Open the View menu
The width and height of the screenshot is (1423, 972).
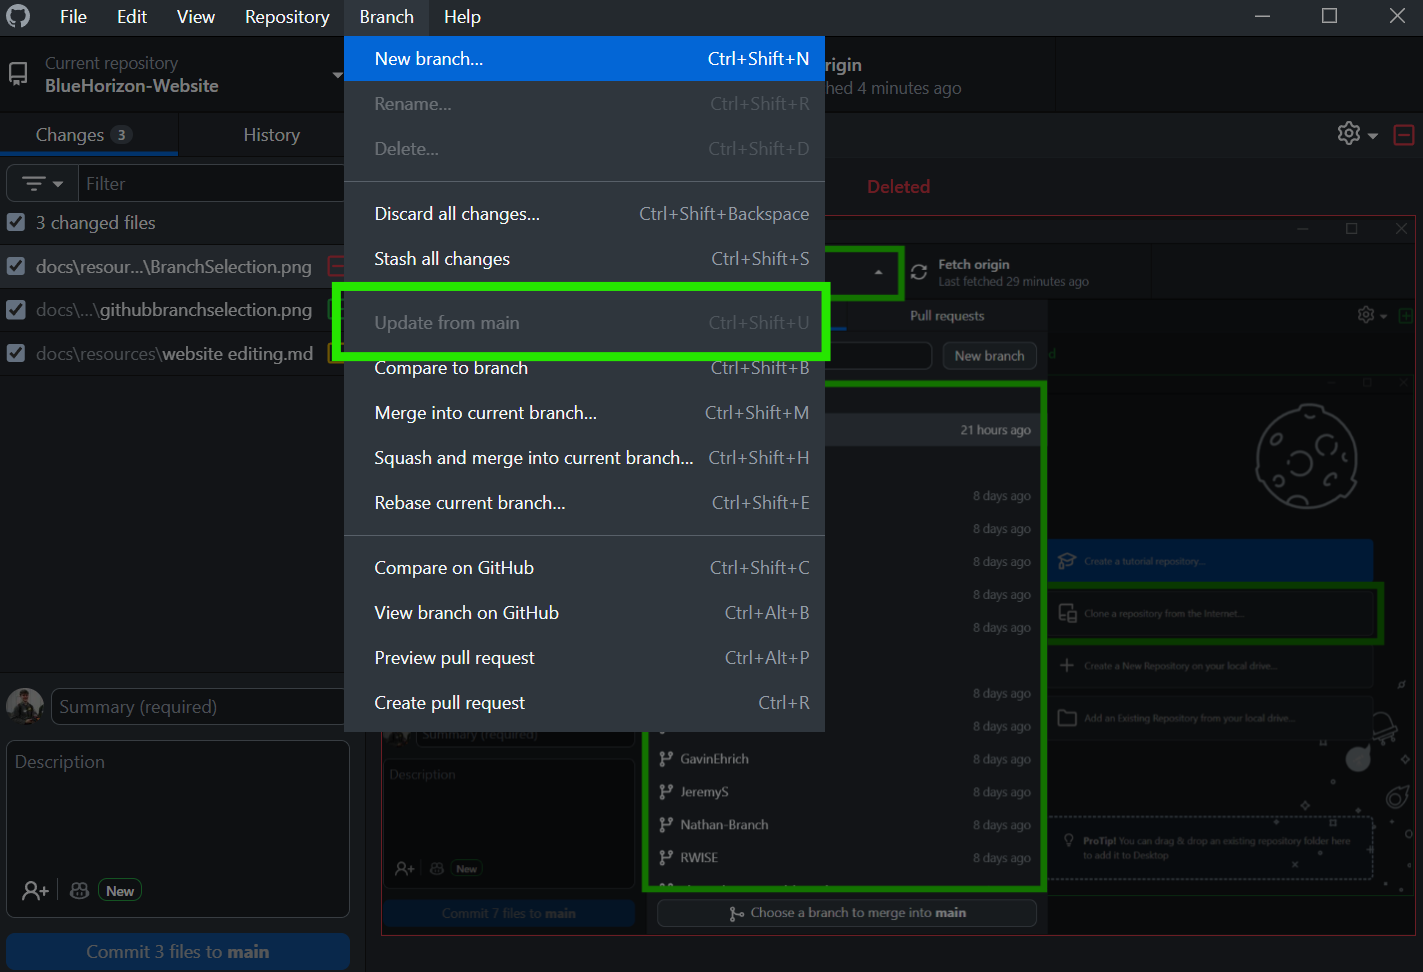coord(195,17)
